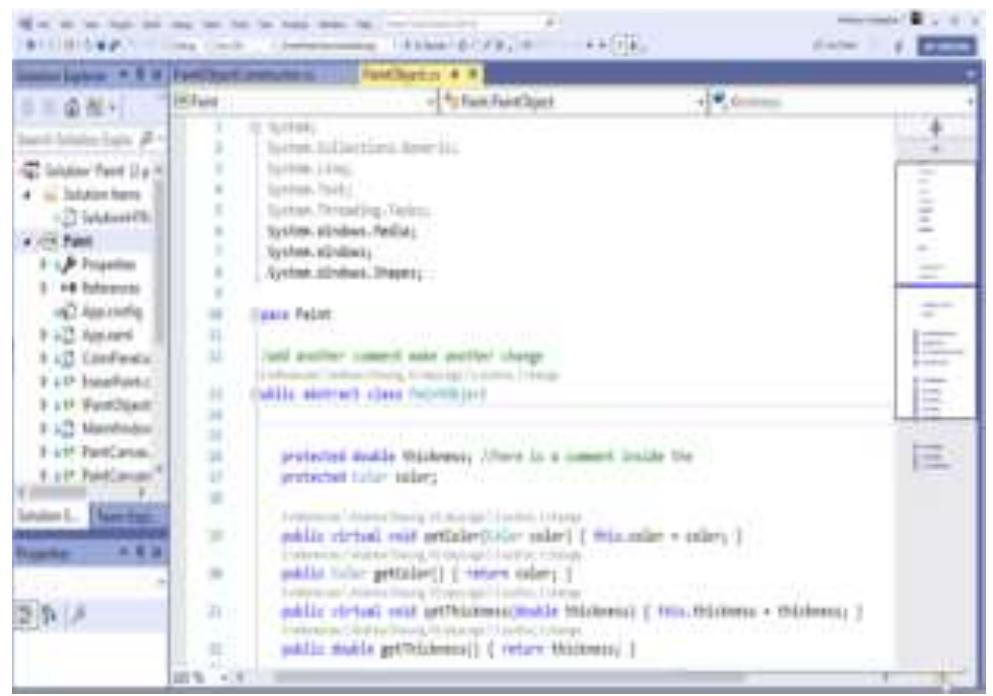The image size is (993, 696).
Task: Click the Live Share button
Action: (835, 46)
